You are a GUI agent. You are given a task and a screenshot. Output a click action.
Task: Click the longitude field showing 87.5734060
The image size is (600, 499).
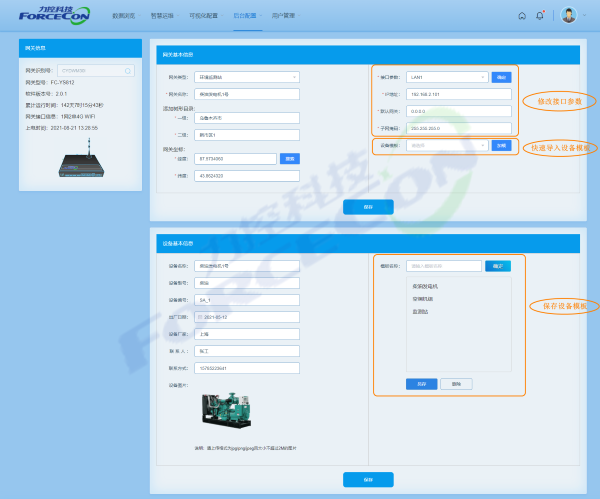pos(235,159)
